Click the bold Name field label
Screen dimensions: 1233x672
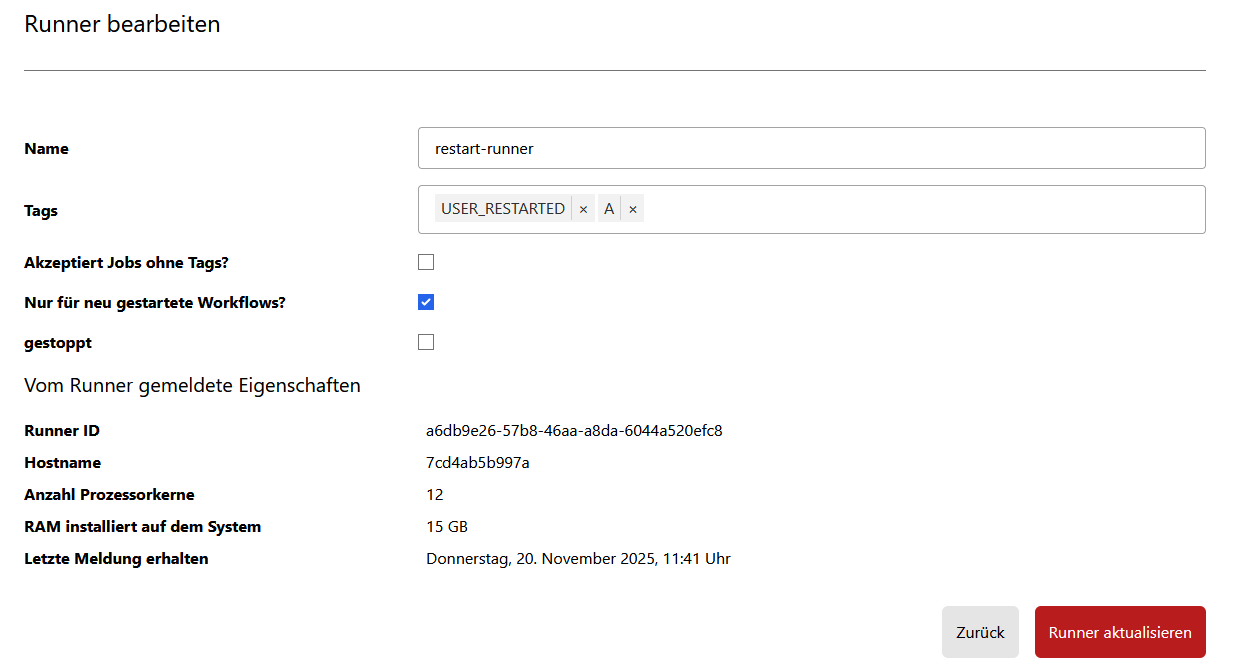[x=46, y=149]
